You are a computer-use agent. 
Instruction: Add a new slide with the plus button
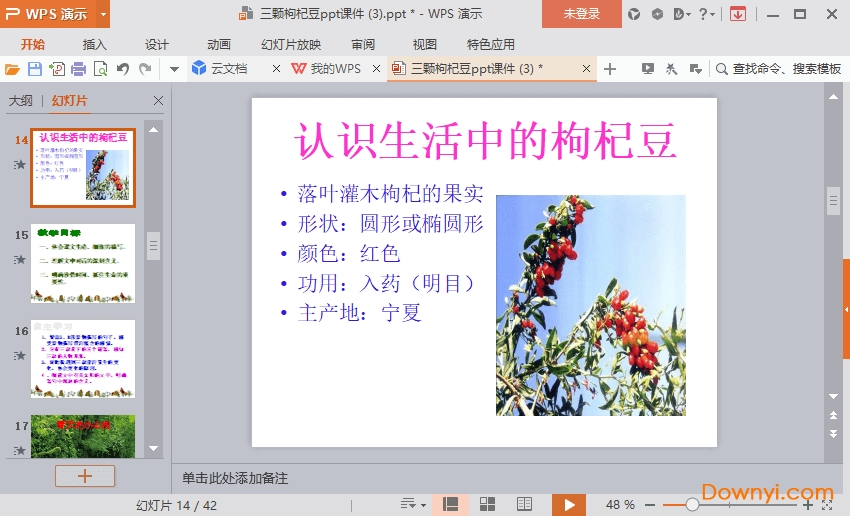(85, 476)
